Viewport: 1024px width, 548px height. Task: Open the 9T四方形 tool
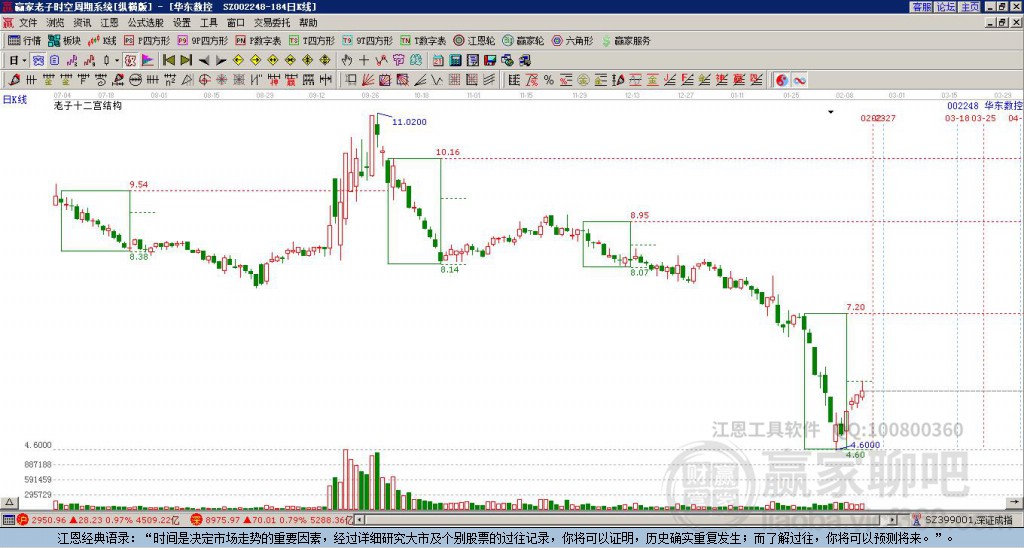tap(368, 40)
